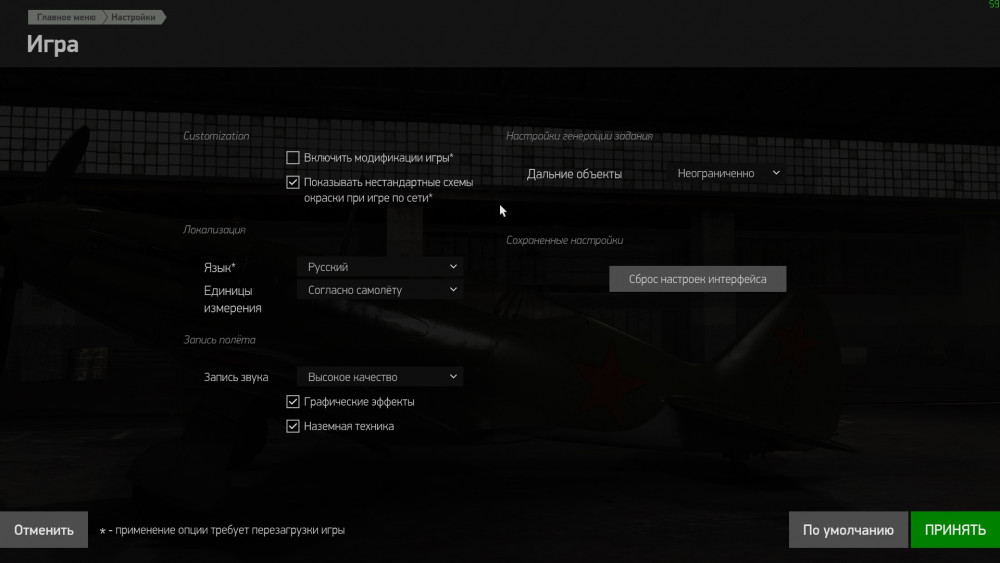Uncheck the Графические эффекты checkbox

click(x=293, y=402)
